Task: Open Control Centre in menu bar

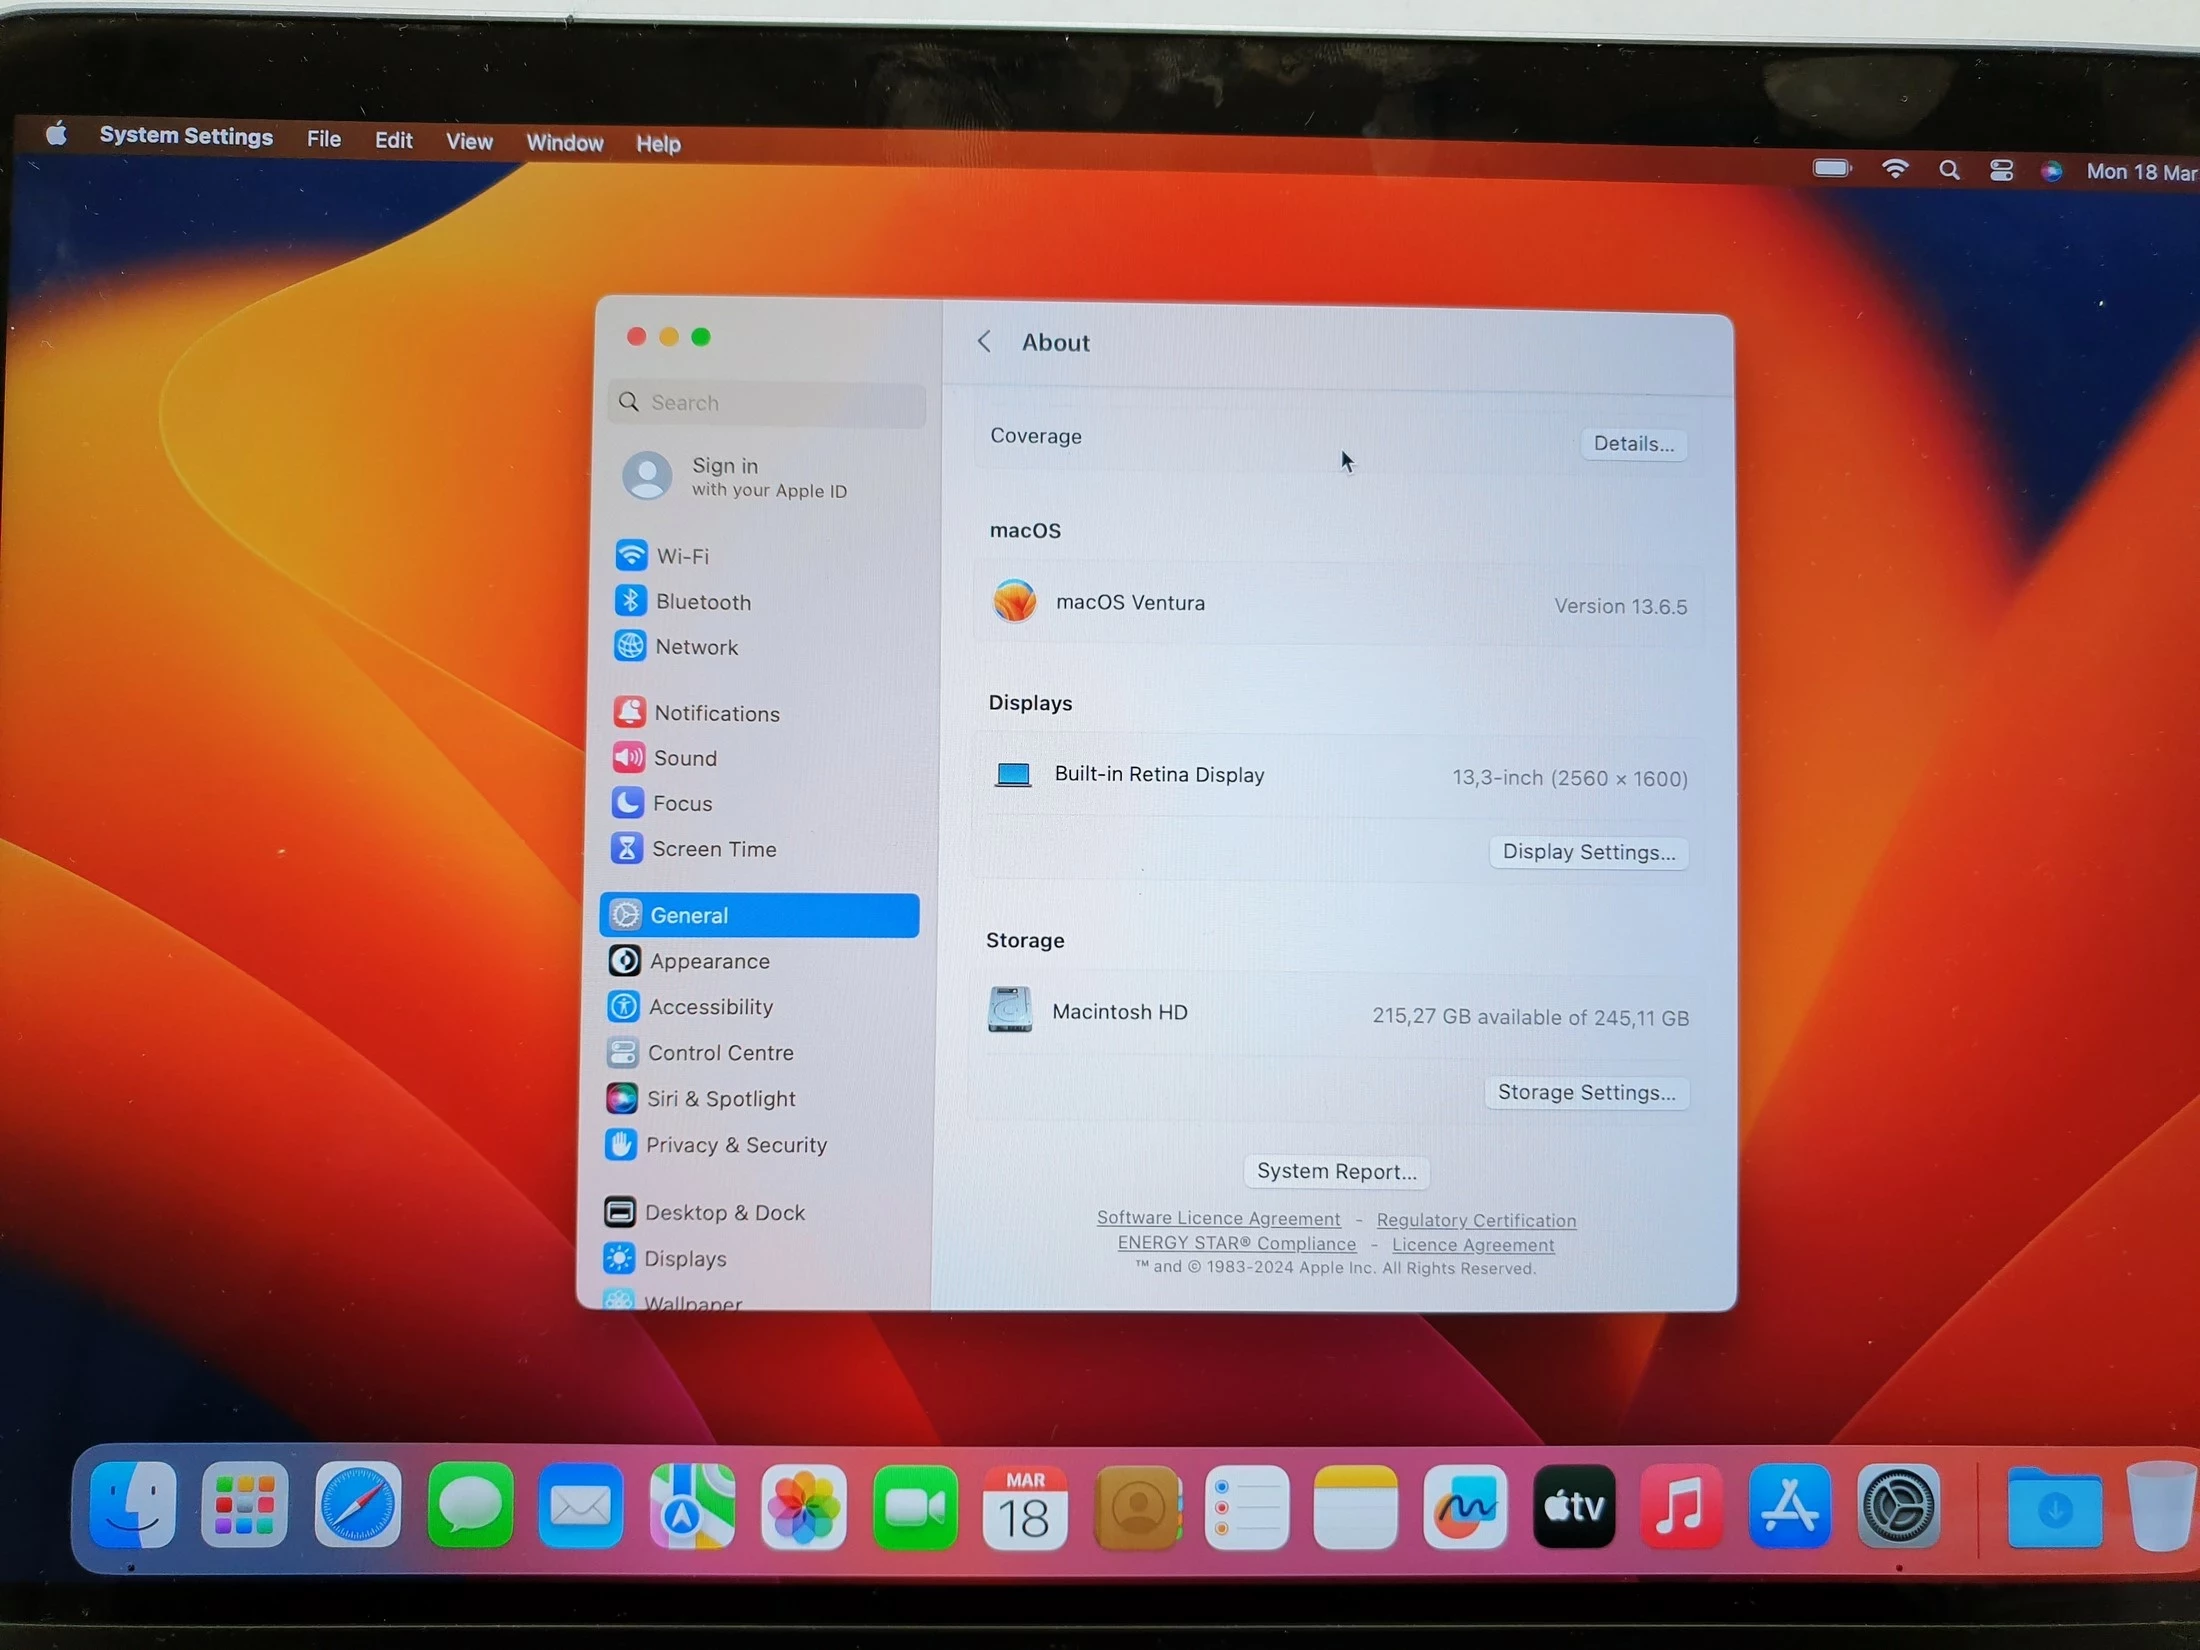Action: click(2001, 170)
